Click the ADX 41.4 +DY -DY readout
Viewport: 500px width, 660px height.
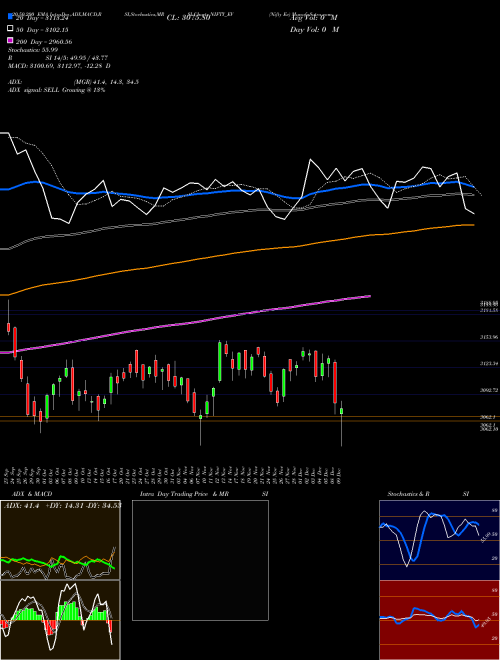[63, 506]
